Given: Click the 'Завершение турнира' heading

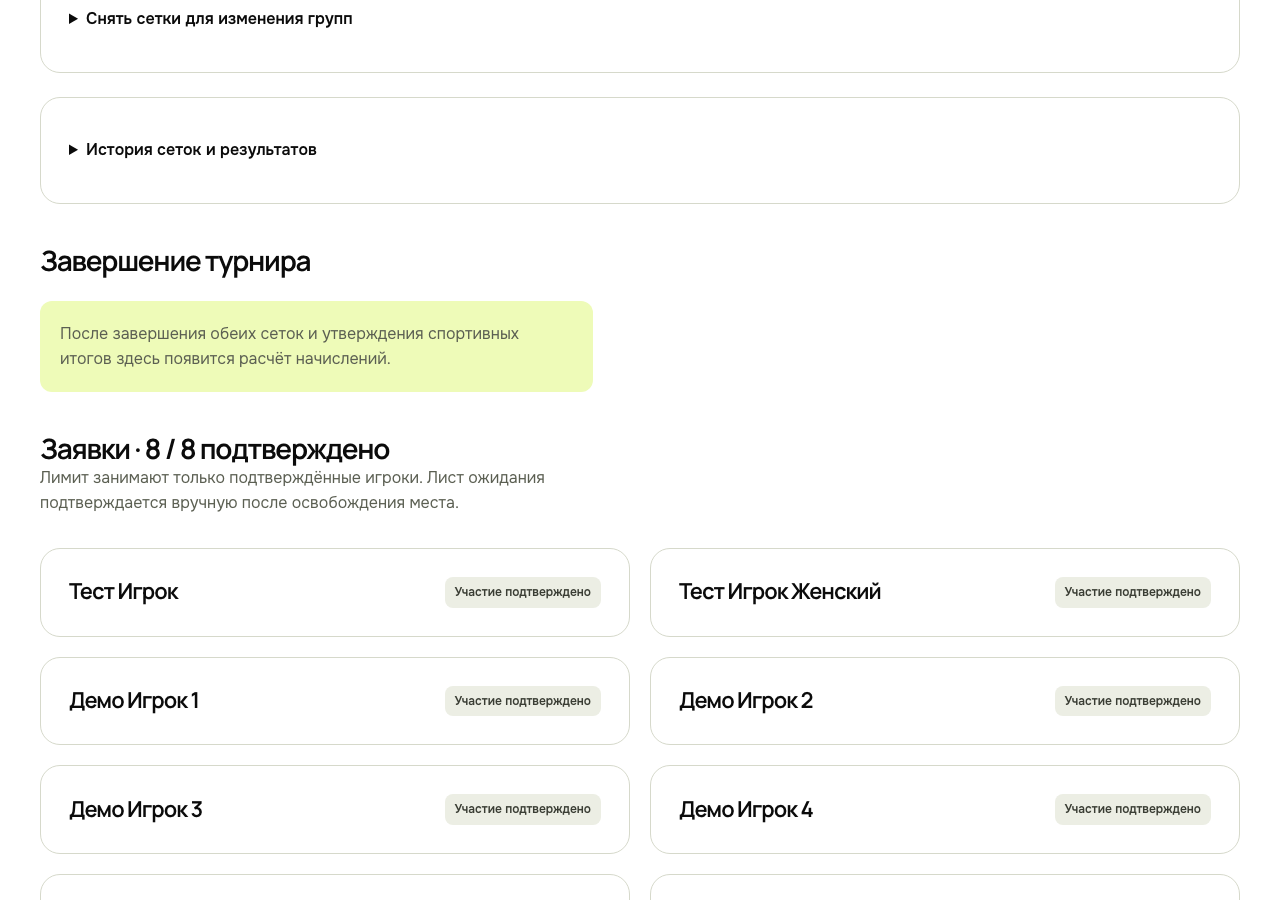Looking at the screenshot, I should coord(175,261).
